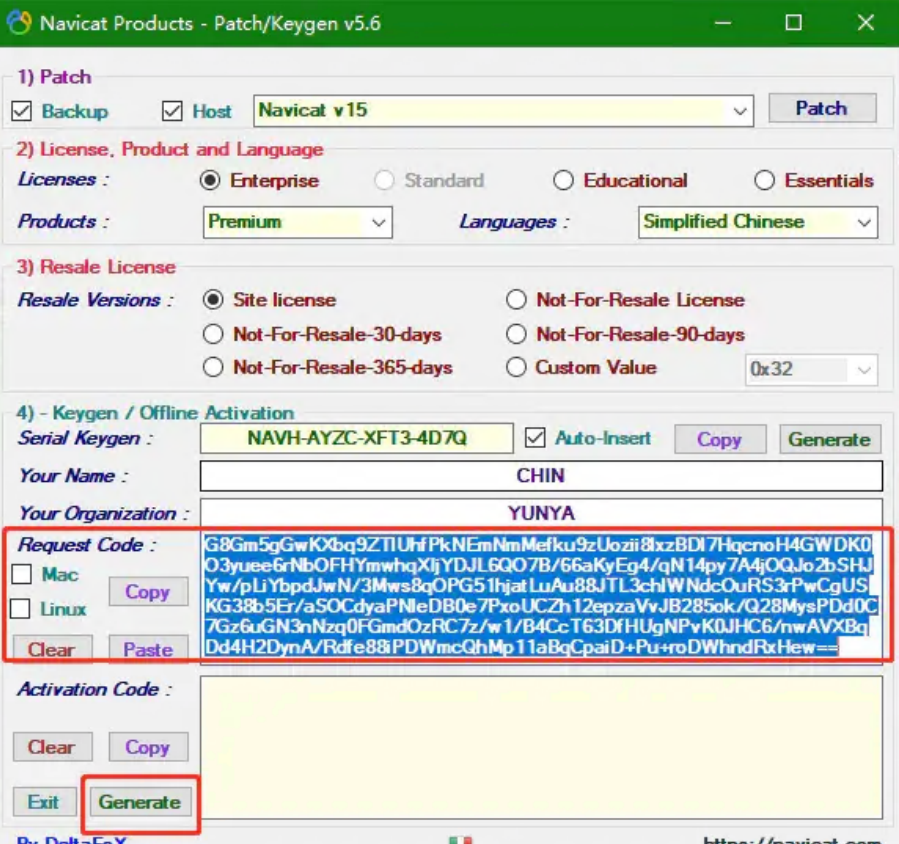Minimize the Patch/Keygen window
Viewport: 899px width, 844px height.
pos(721,23)
